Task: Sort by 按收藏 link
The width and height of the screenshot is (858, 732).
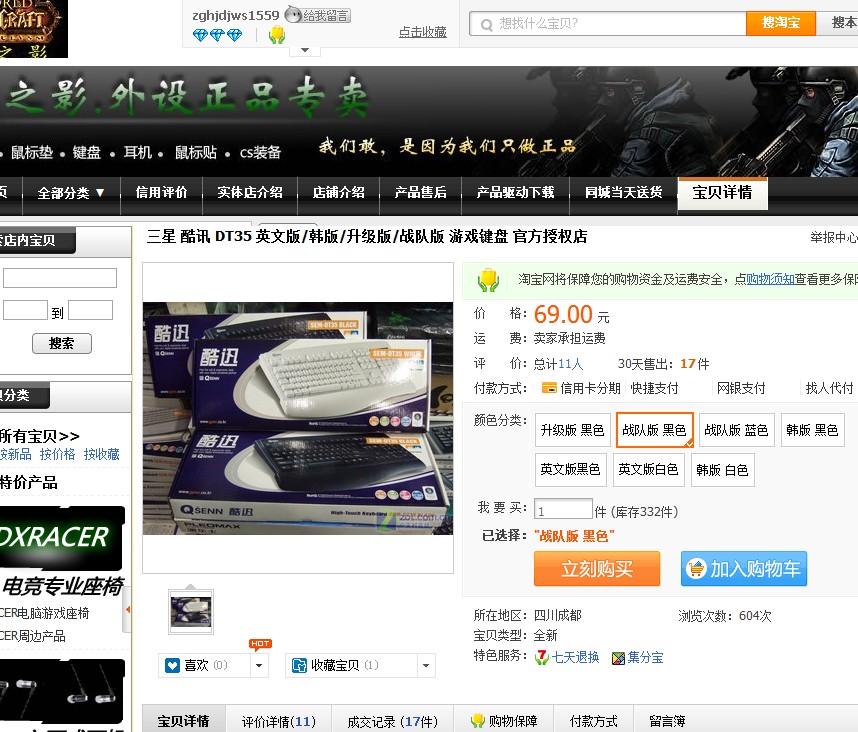Action: pos(102,454)
